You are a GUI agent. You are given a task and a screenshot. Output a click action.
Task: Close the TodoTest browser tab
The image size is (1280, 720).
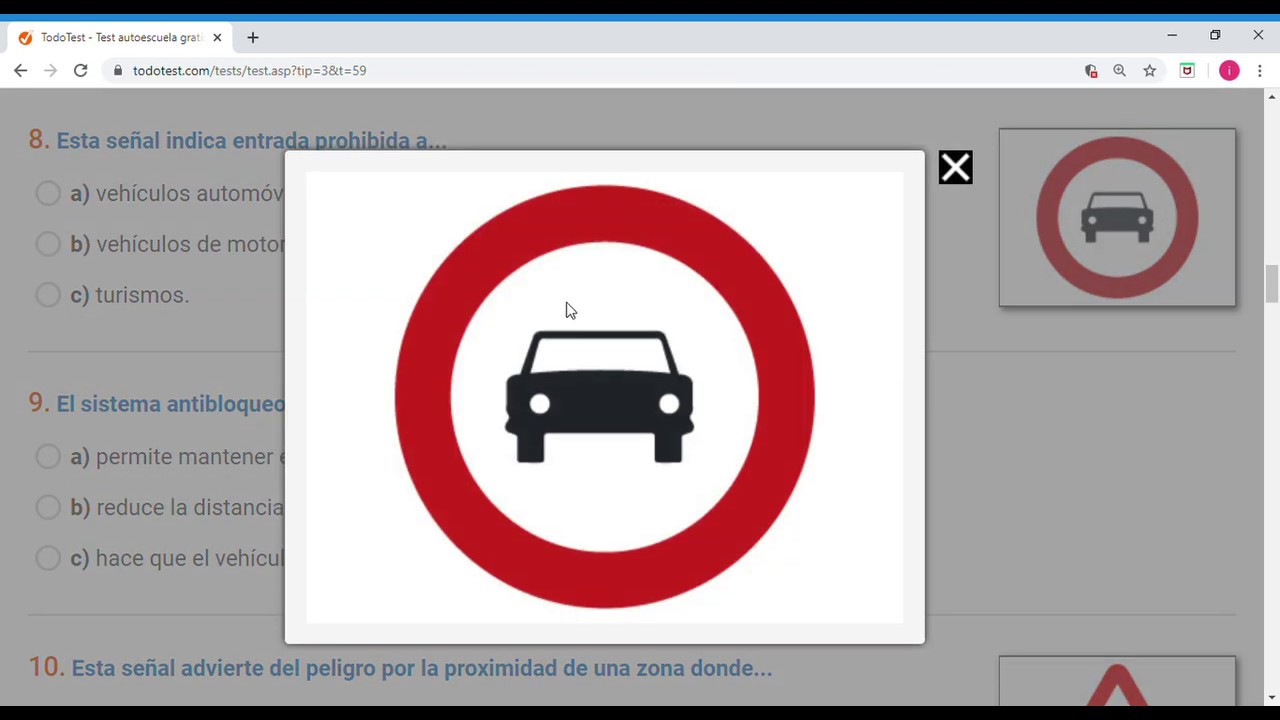tap(217, 38)
